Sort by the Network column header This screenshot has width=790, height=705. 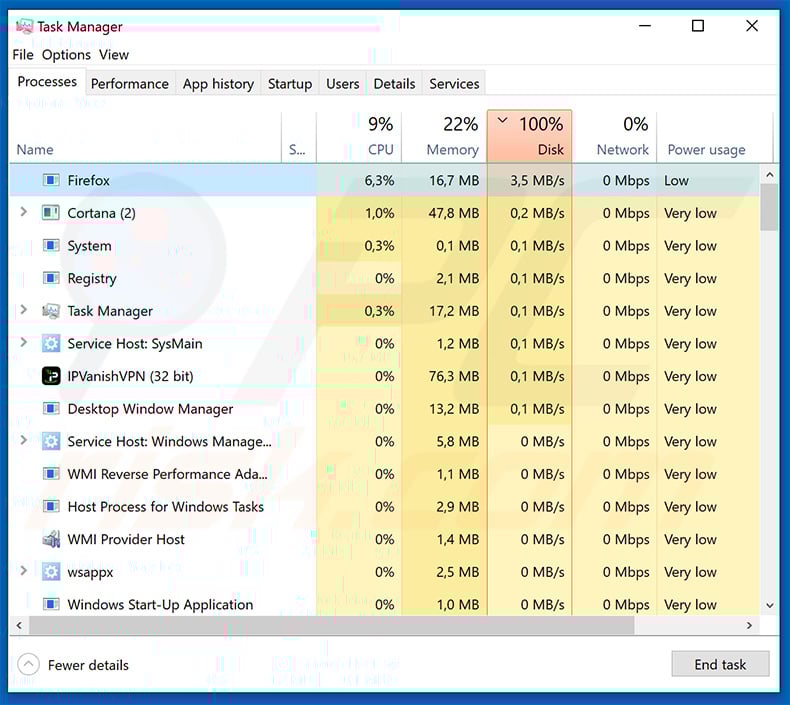point(614,137)
